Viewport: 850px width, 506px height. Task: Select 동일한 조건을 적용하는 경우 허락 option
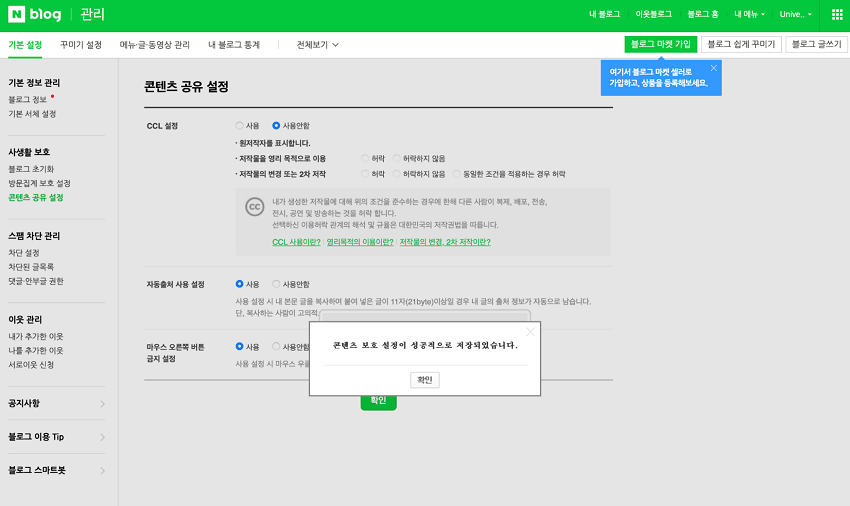(x=456, y=174)
